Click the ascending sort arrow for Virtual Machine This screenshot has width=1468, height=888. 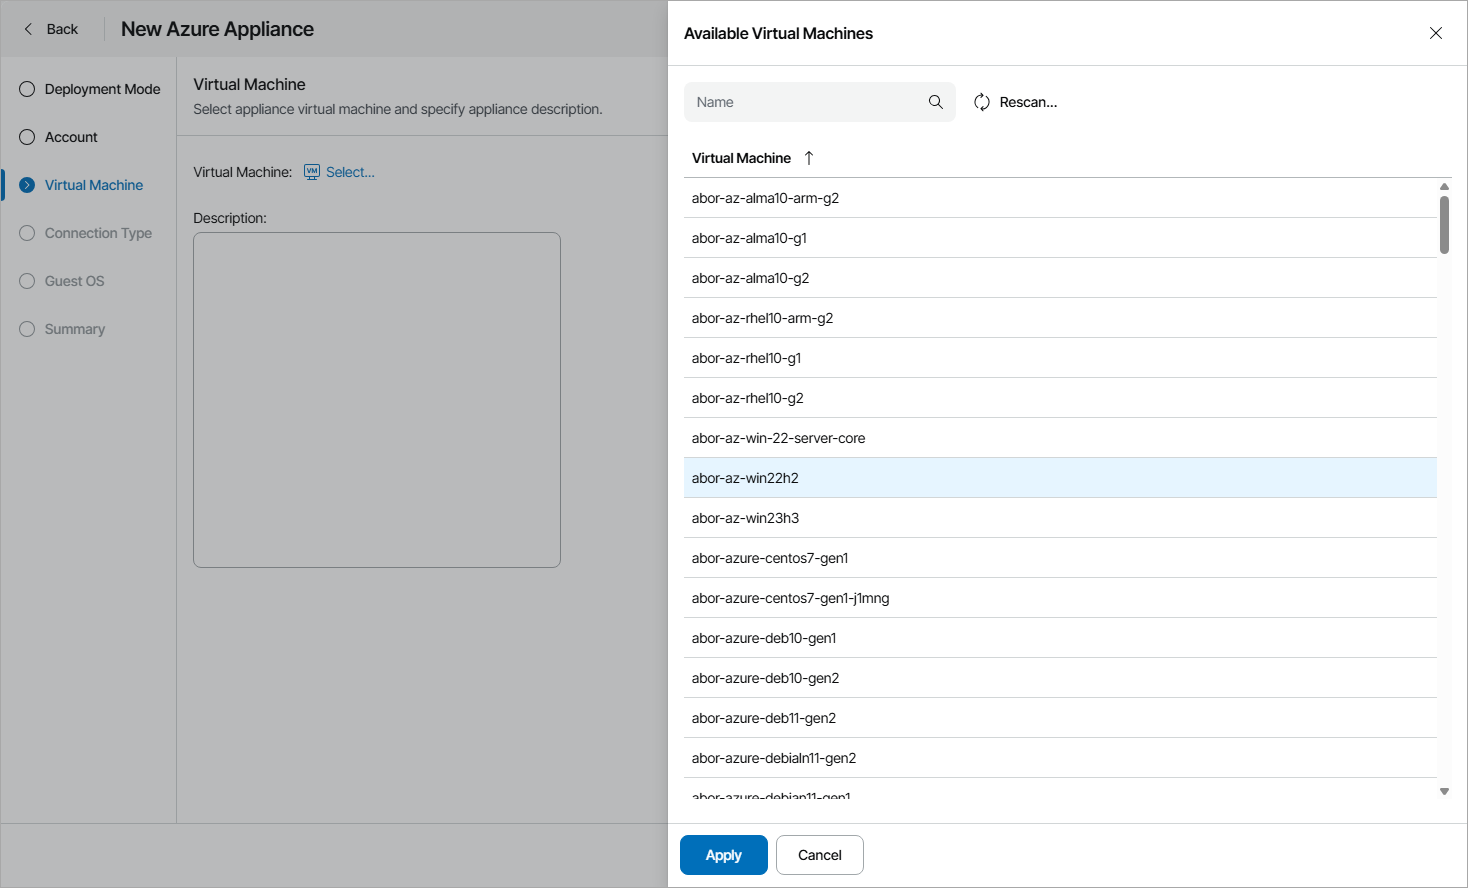pos(808,157)
